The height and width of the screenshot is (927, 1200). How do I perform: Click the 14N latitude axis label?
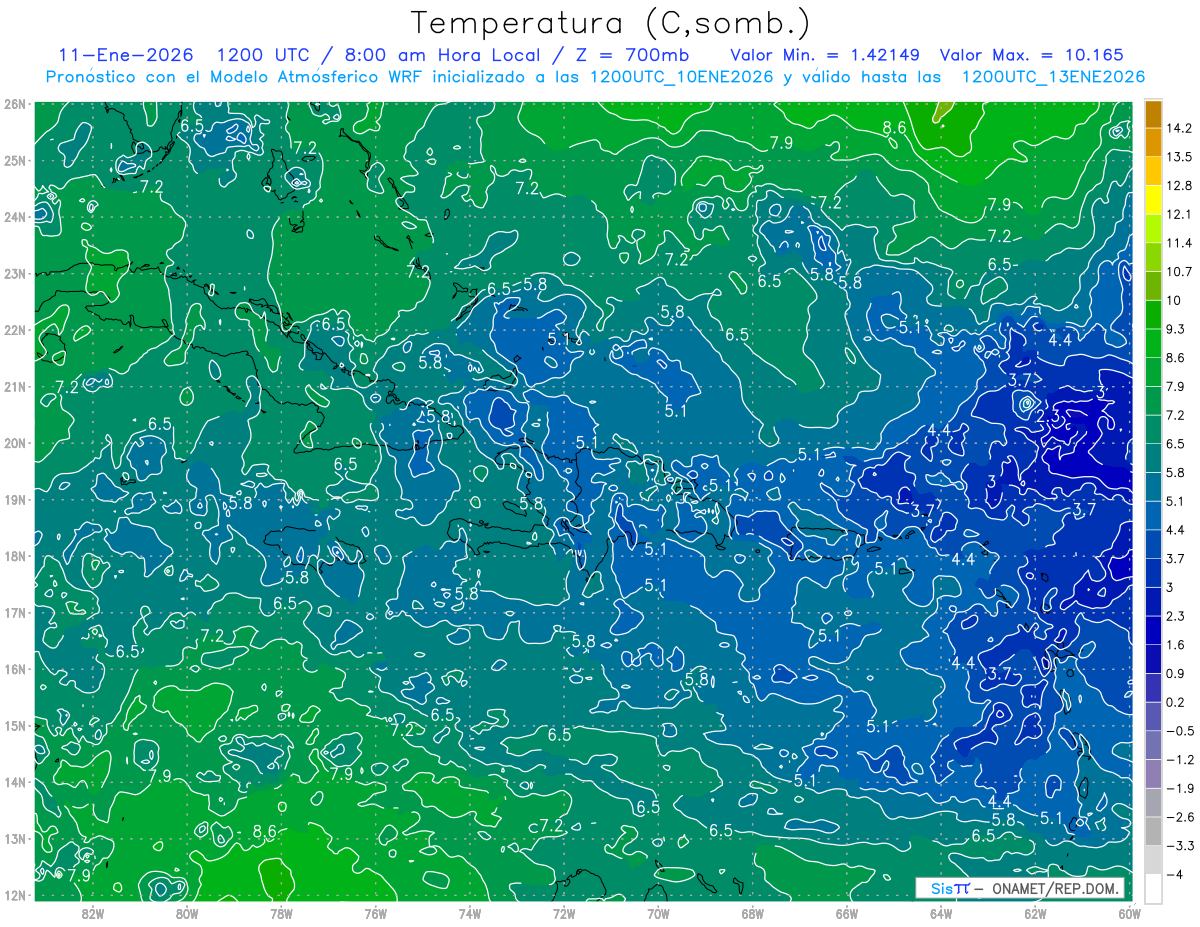[15, 782]
